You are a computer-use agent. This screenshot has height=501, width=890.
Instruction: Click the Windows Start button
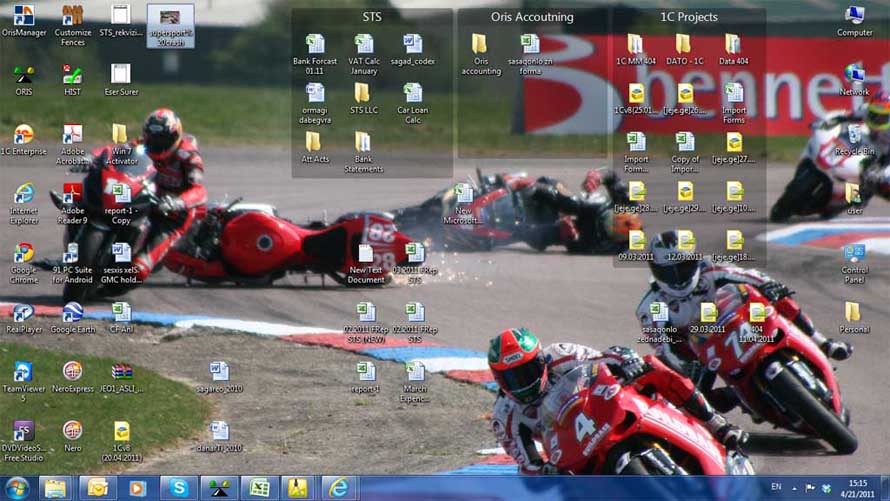click(x=17, y=488)
